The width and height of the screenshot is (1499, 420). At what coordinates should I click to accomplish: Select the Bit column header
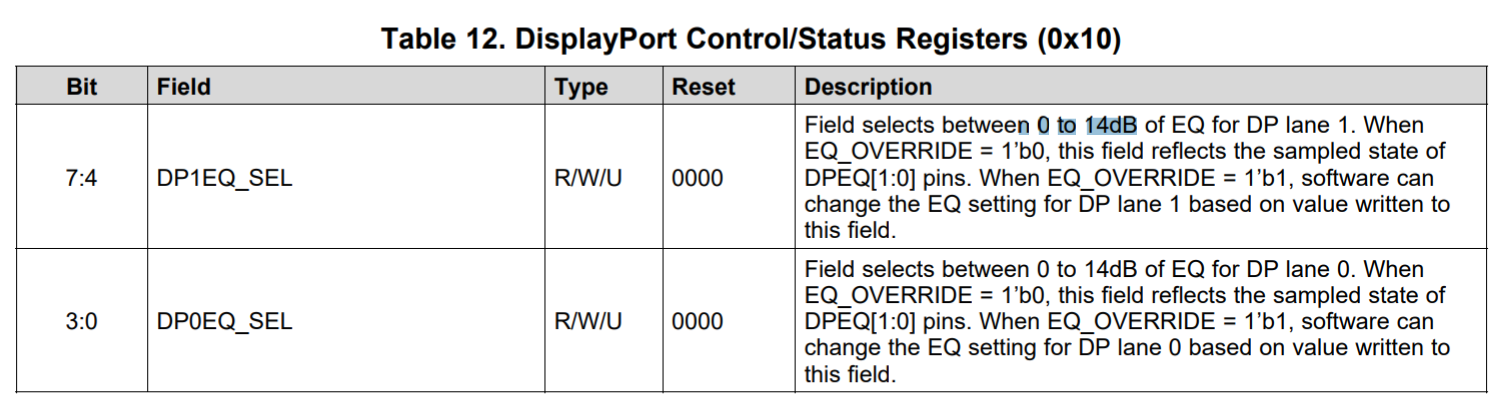click(x=81, y=87)
